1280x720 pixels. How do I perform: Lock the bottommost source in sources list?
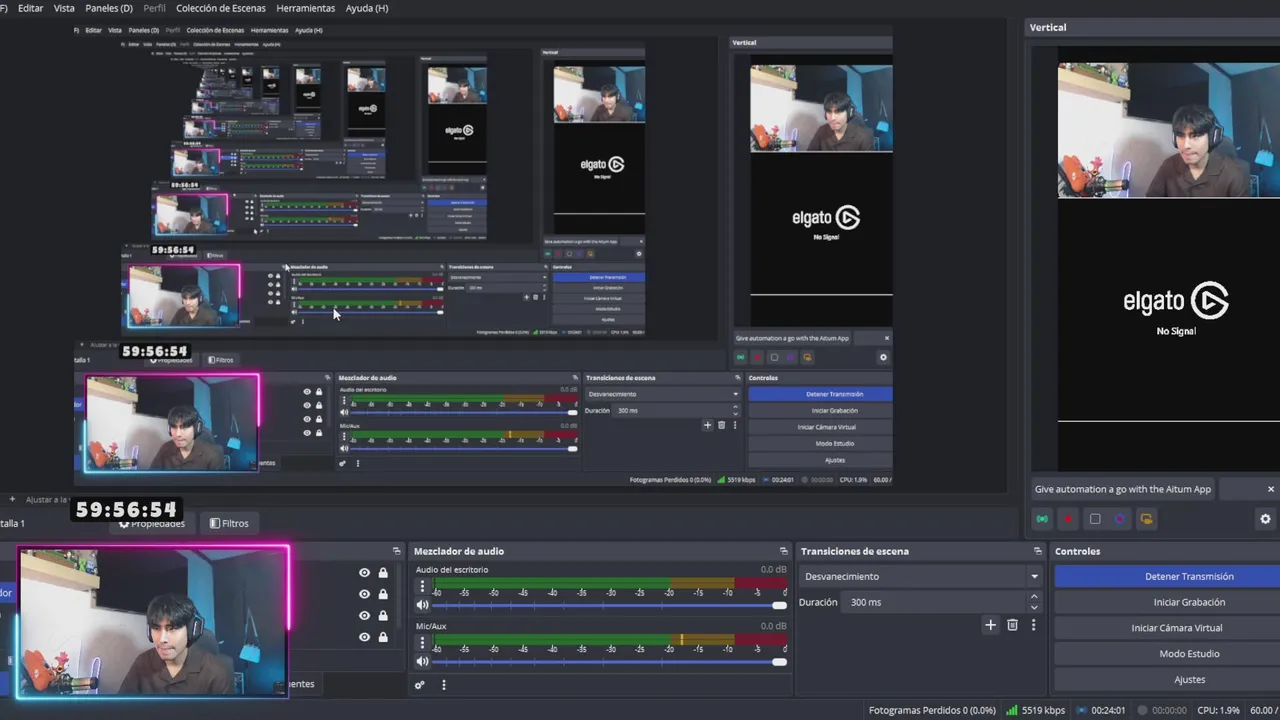click(383, 637)
